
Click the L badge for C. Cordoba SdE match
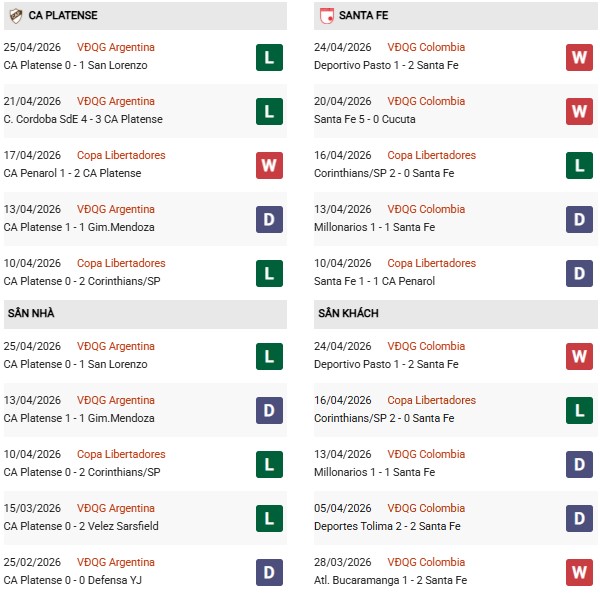coord(268,111)
